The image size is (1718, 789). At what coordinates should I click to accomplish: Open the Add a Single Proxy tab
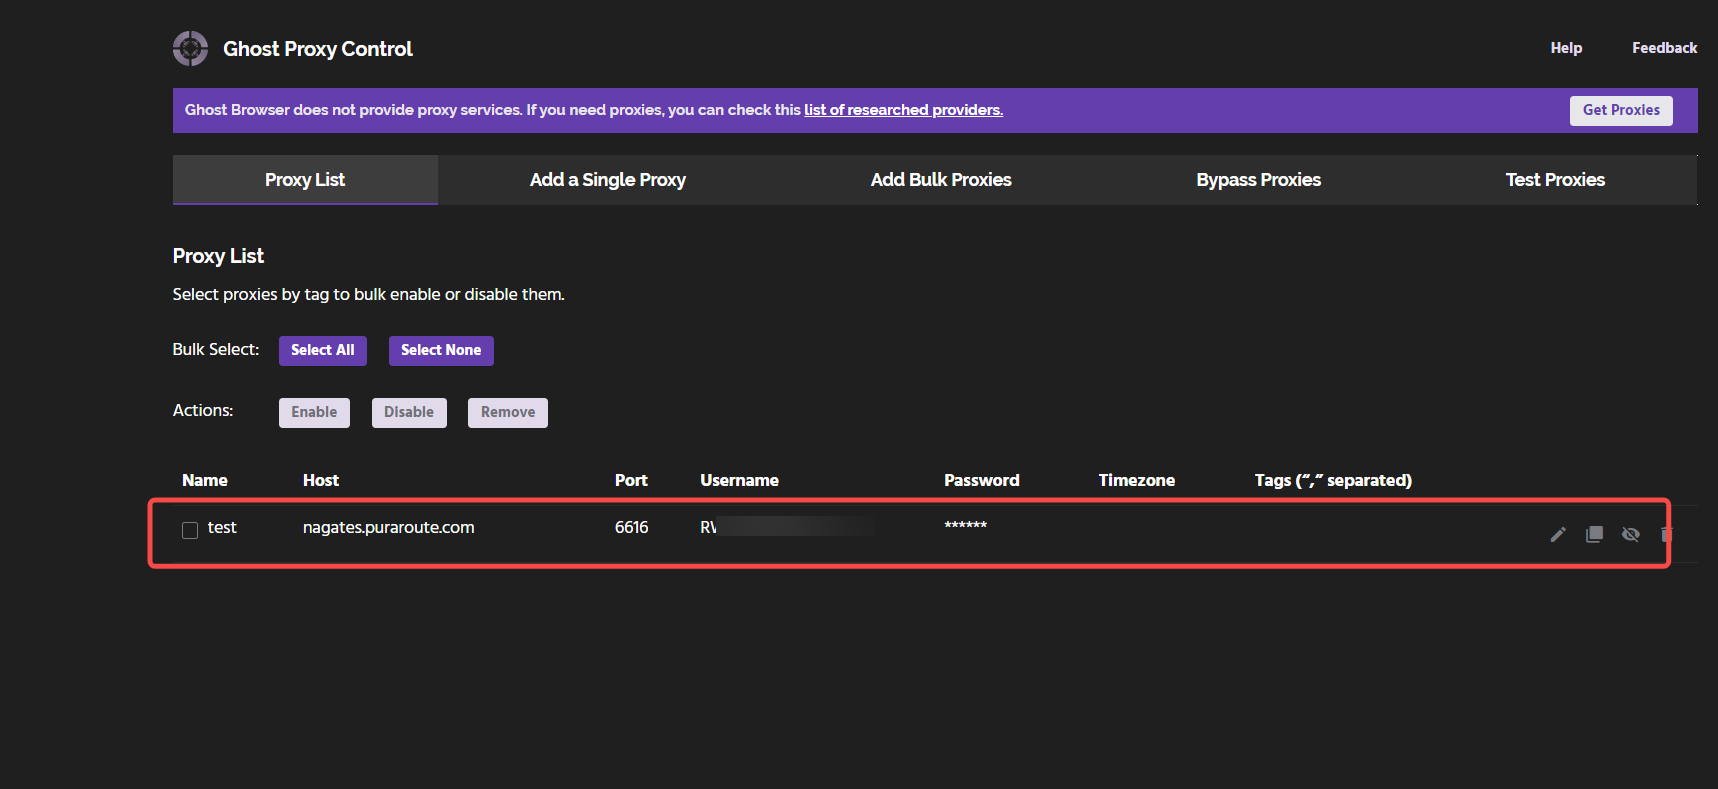608,180
